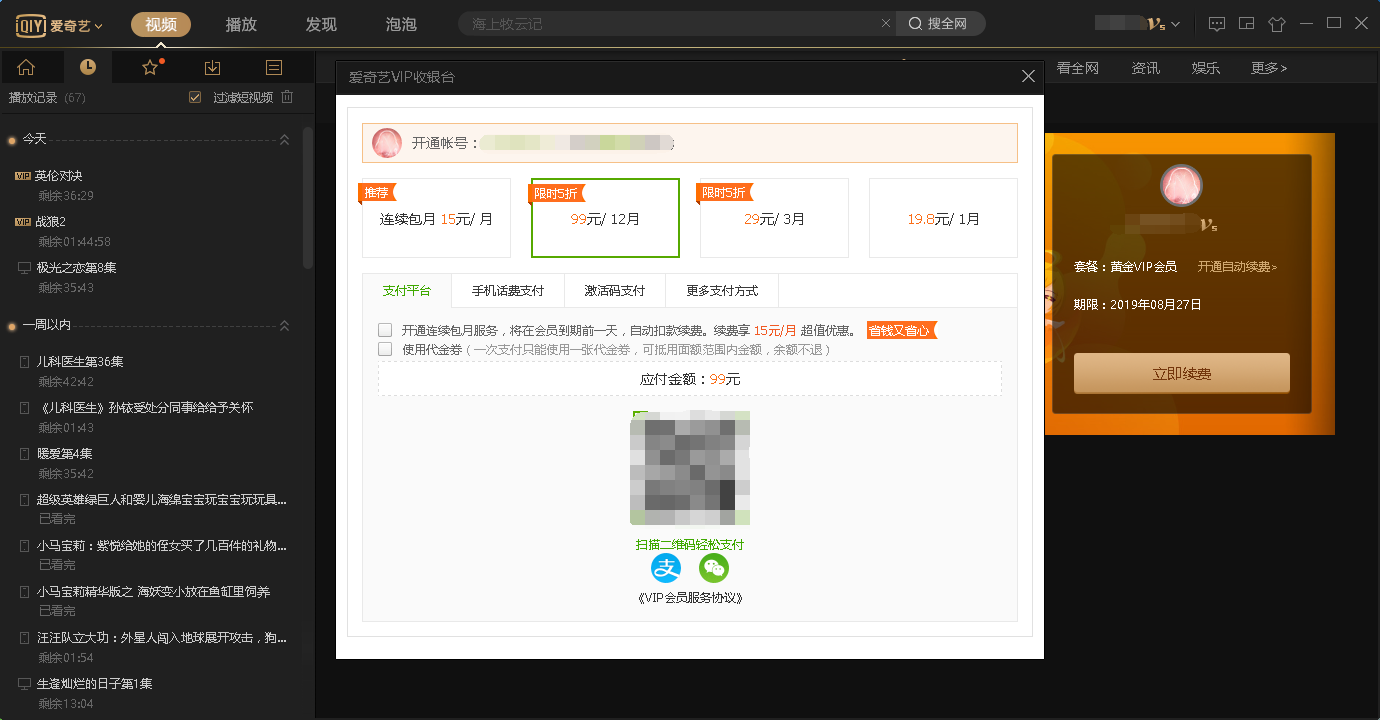Switch to the 视频 tab

pos(161,24)
